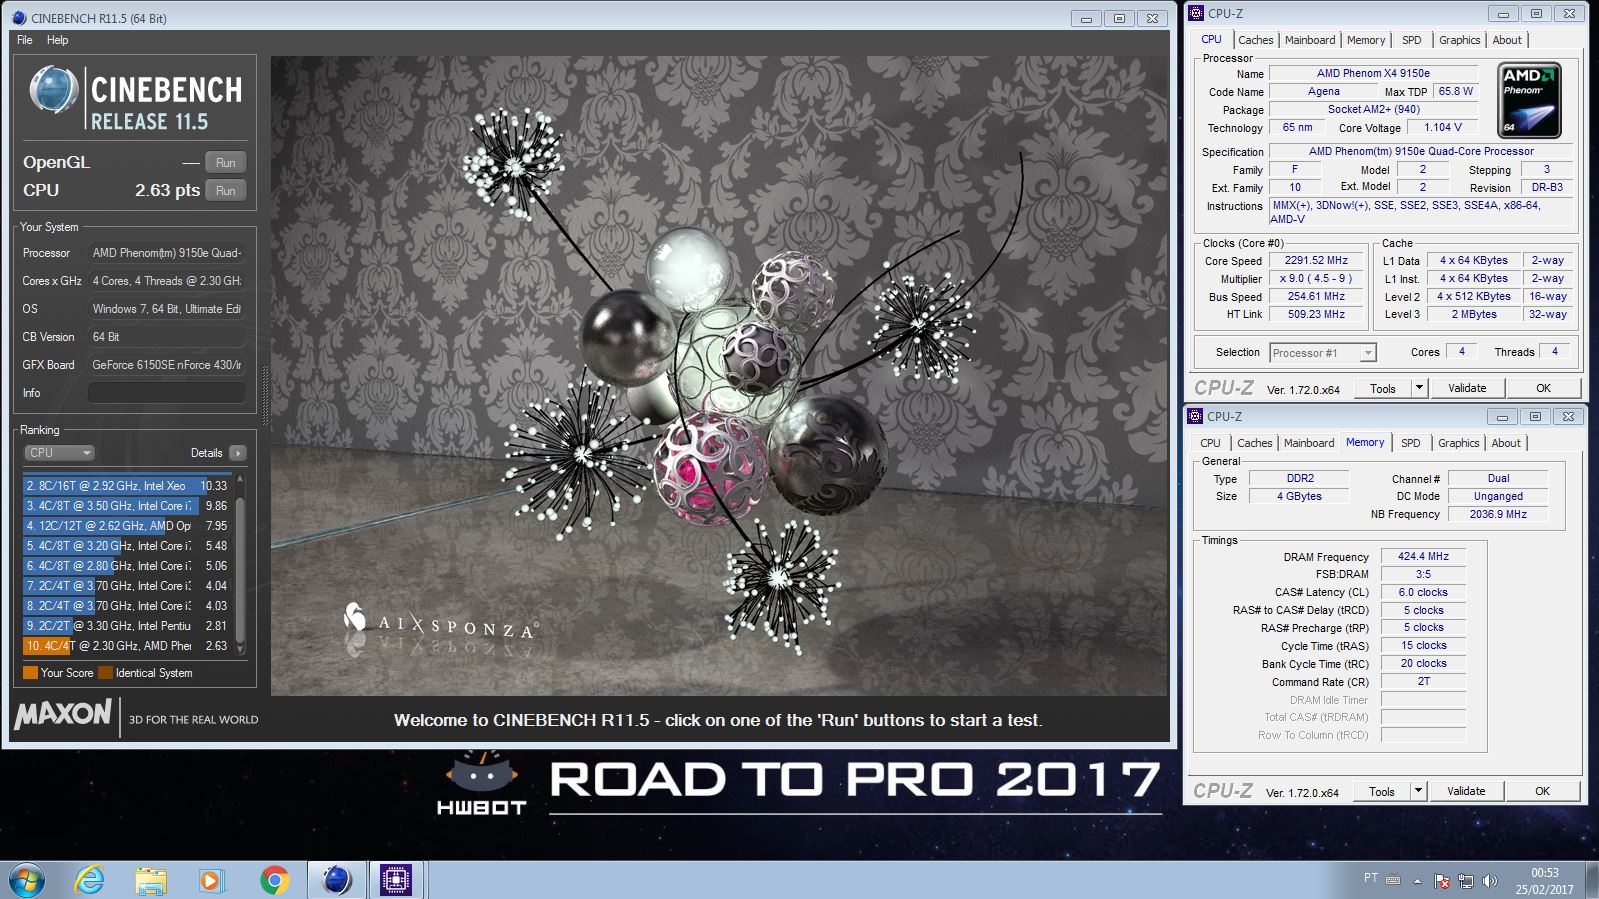Open Windows Explorer folder icon in taskbar

coord(151,880)
